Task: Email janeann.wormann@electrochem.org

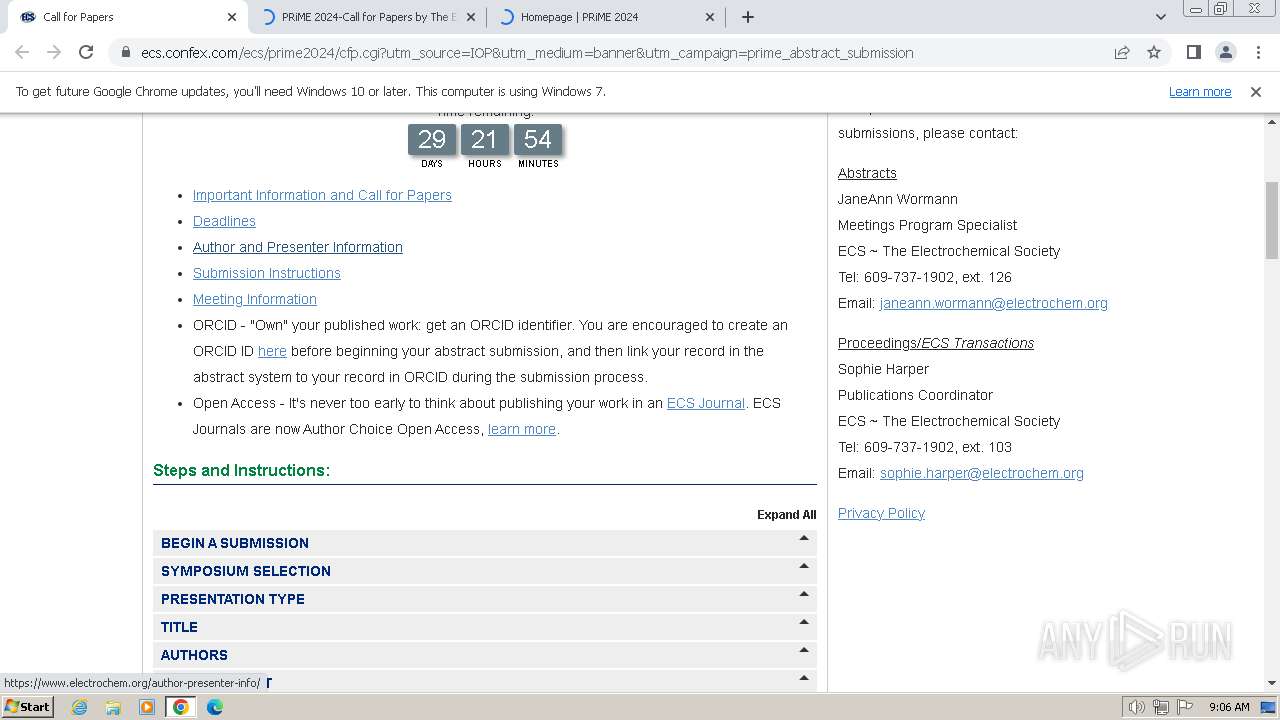Action: coord(994,303)
